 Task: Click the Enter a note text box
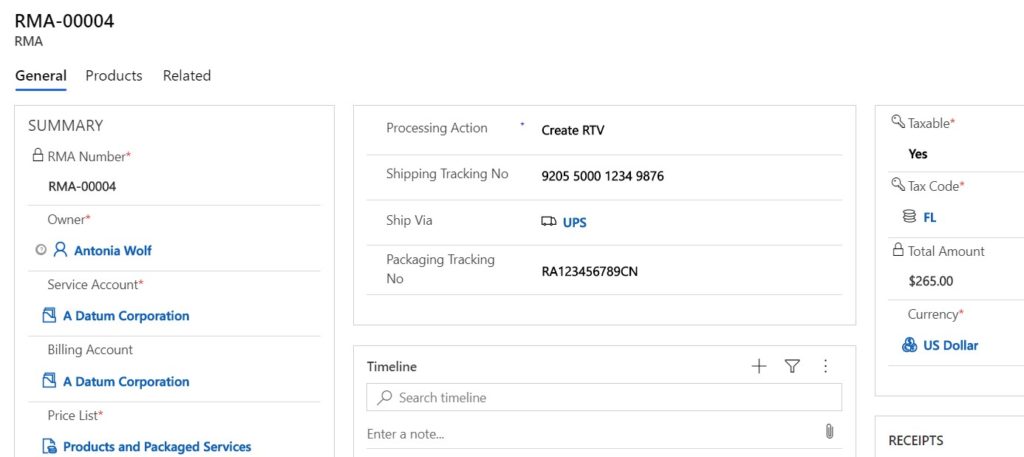point(593,433)
